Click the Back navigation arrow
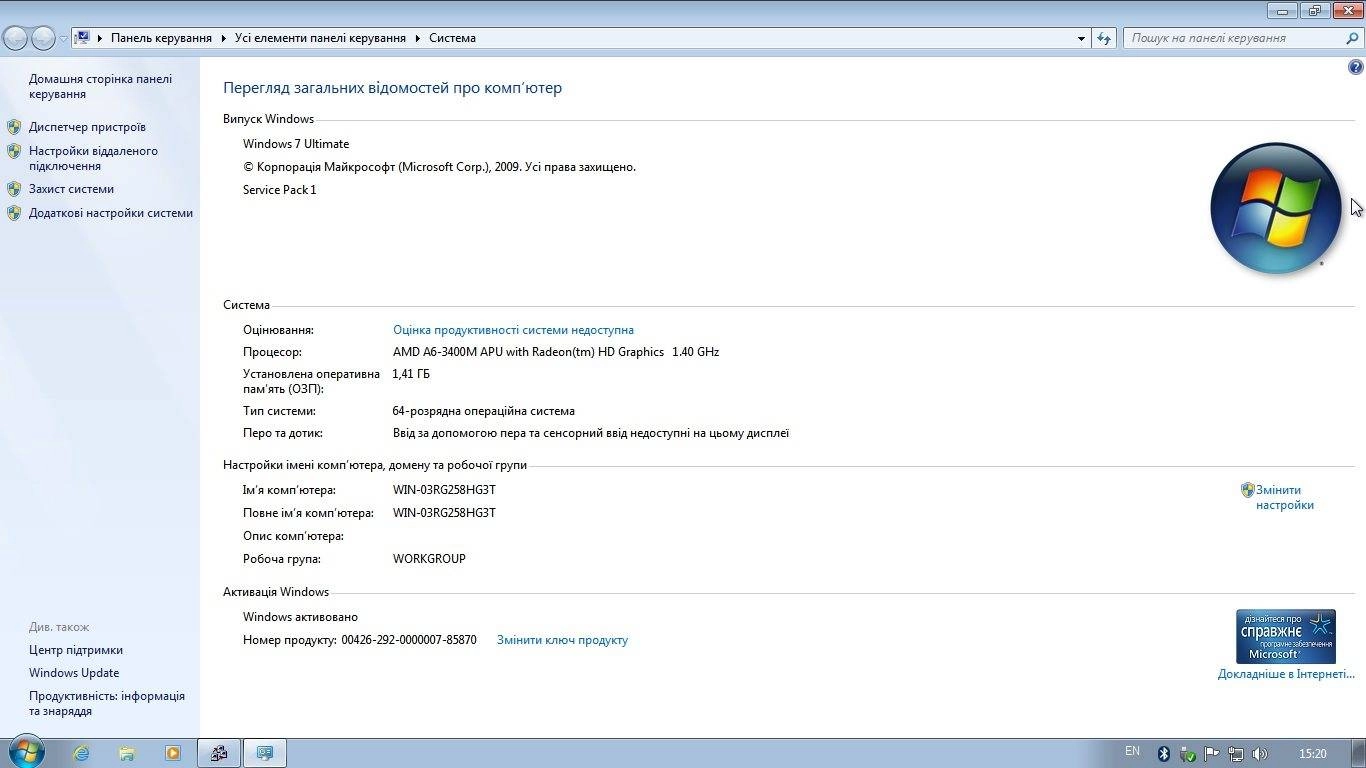This screenshot has height=768, width=1366. 15,38
